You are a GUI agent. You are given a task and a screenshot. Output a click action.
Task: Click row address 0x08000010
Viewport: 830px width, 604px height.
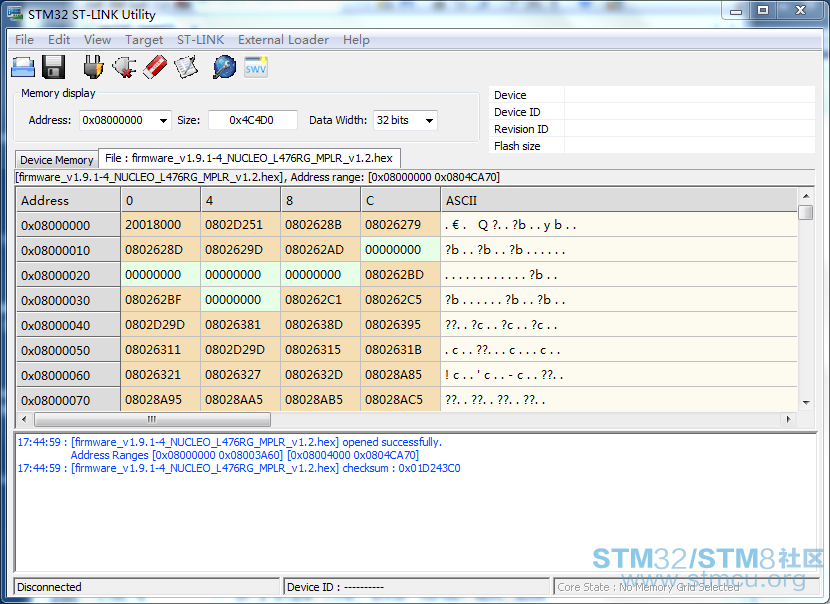click(68, 250)
